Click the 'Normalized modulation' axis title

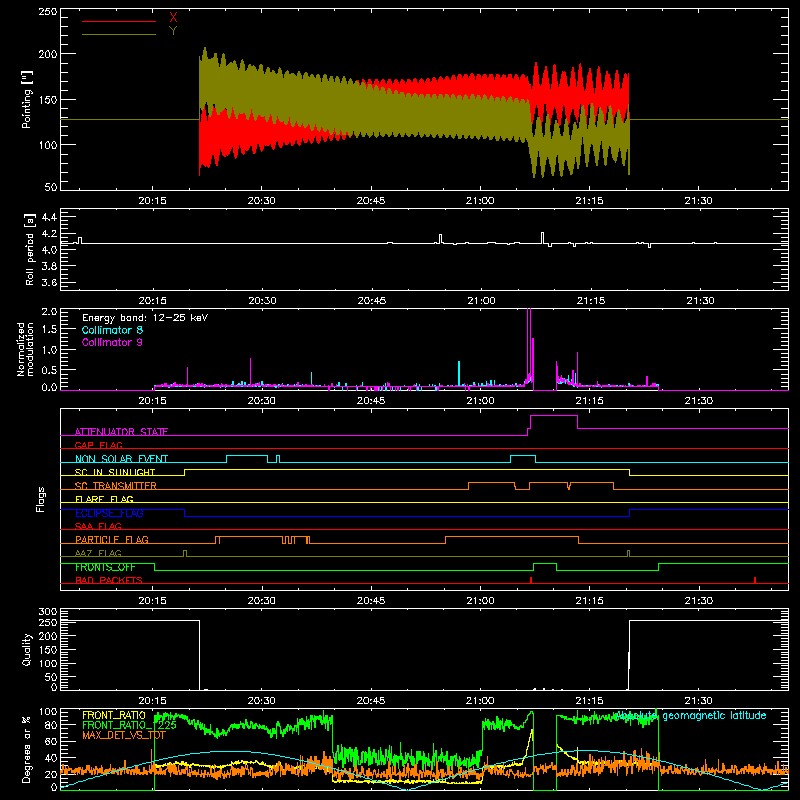pos(26,349)
